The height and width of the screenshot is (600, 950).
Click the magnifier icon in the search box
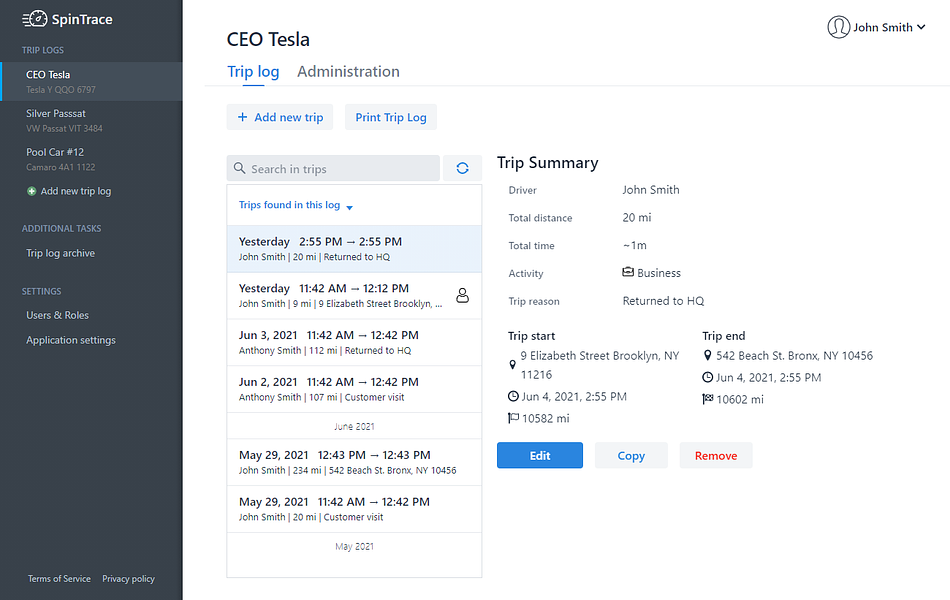(x=240, y=168)
